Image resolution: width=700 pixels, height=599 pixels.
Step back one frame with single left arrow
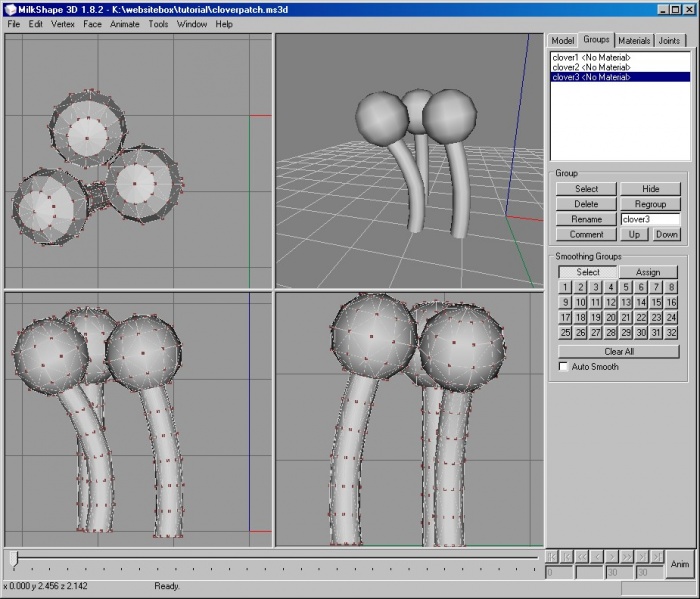pyautogui.click(x=598, y=556)
